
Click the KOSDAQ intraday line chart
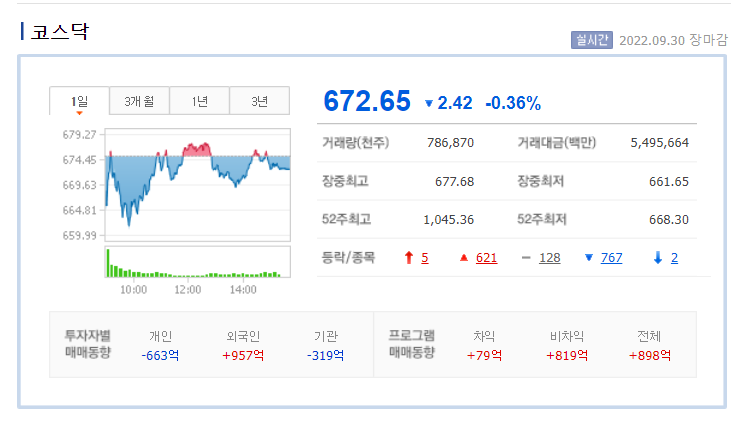click(x=198, y=185)
